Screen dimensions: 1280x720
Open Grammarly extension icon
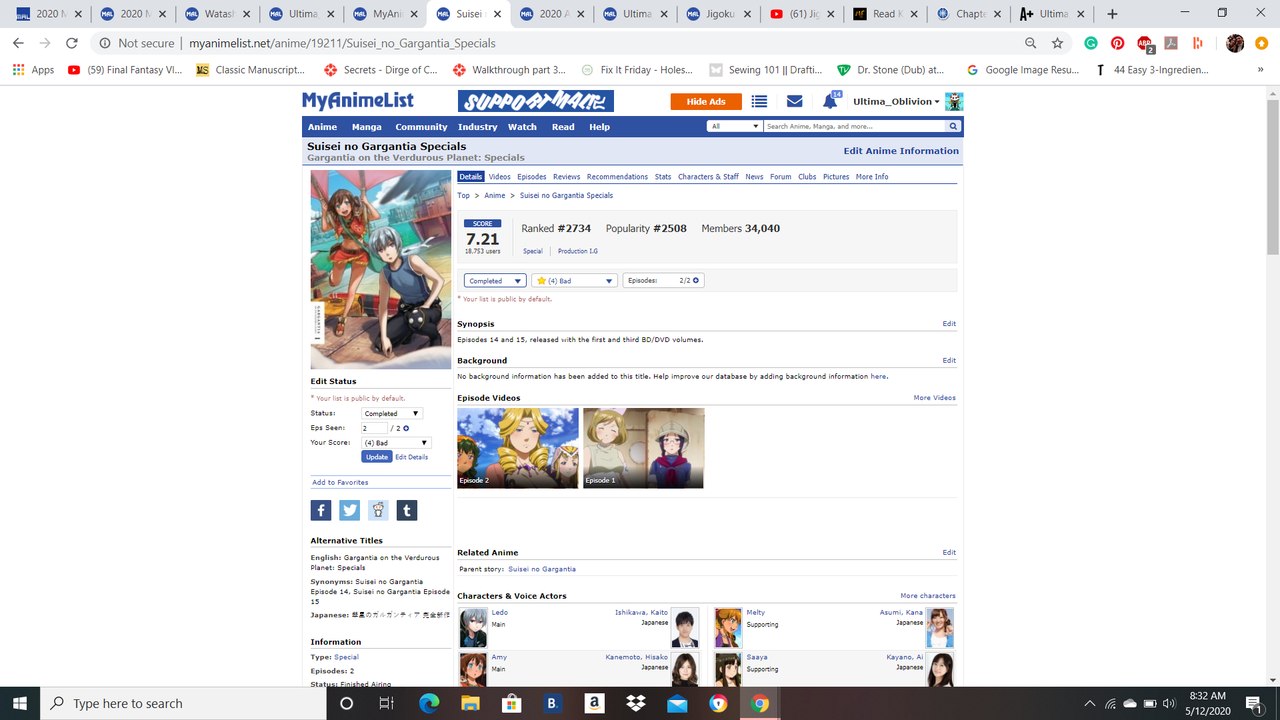click(x=1091, y=43)
